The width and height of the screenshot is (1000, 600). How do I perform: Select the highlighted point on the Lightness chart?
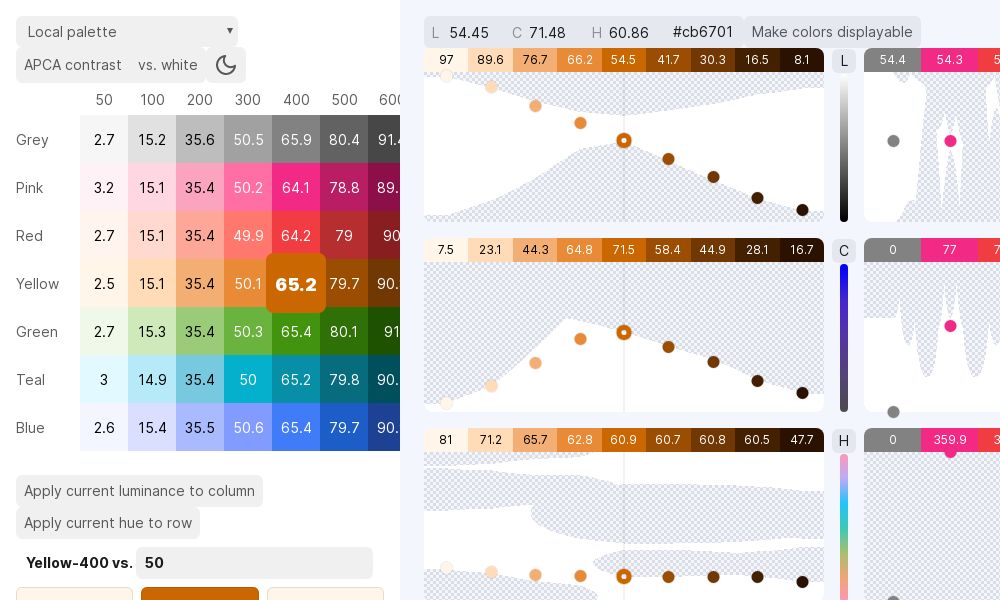[624, 140]
